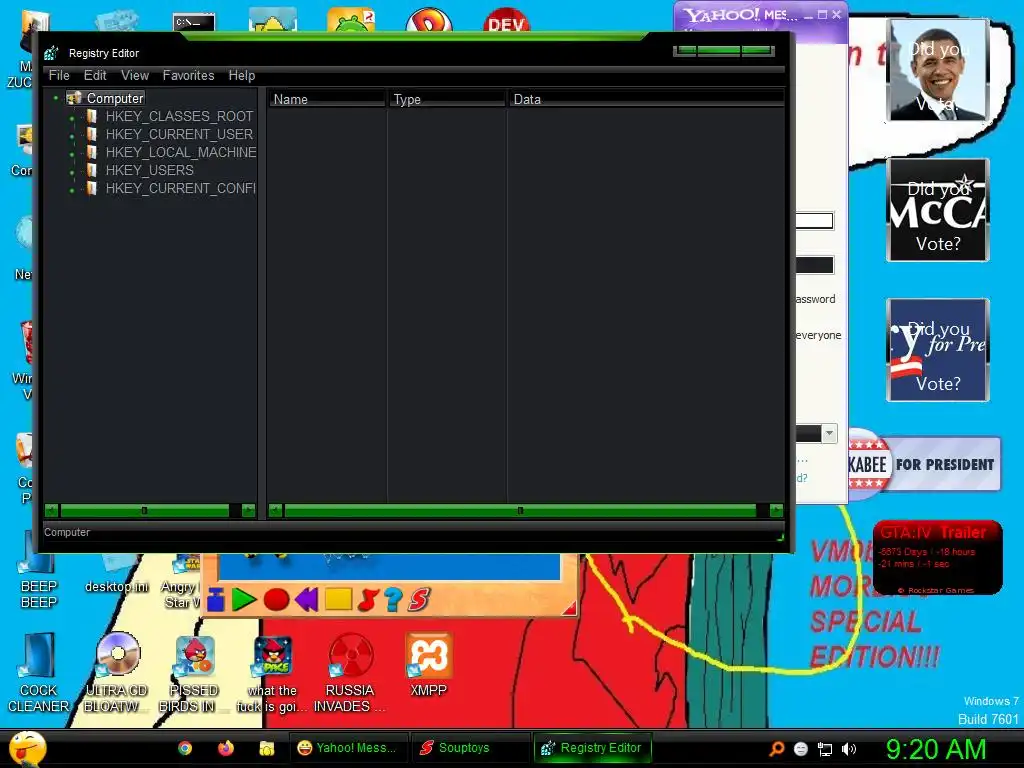Select the desktop.ini file icon
This screenshot has width=1024, height=768.
[117, 575]
